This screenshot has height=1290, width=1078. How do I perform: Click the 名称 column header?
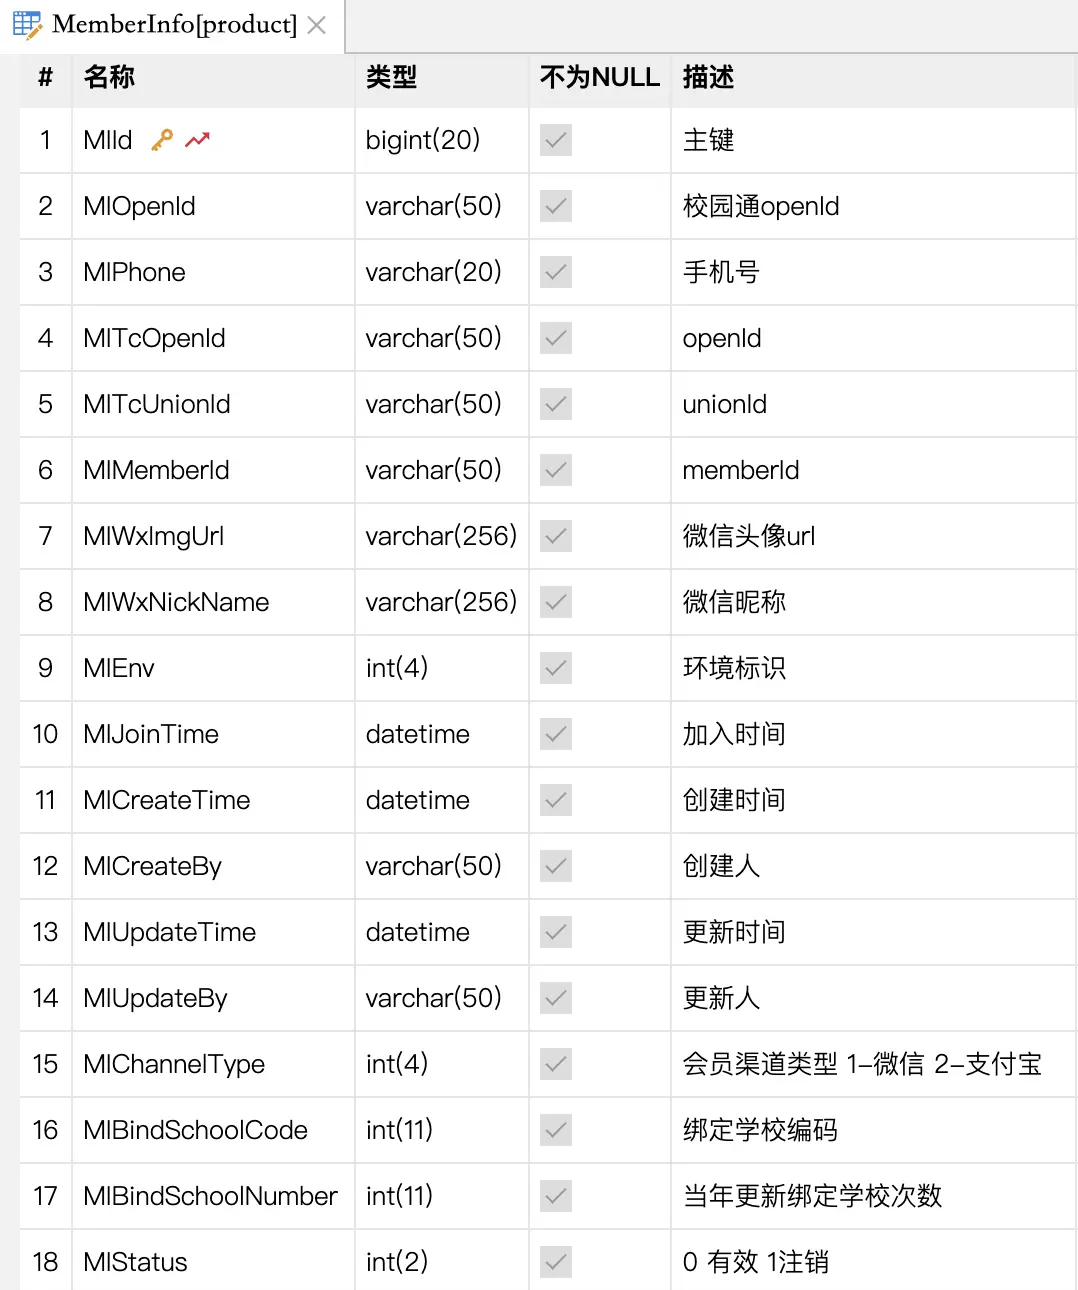coord(110,77)
